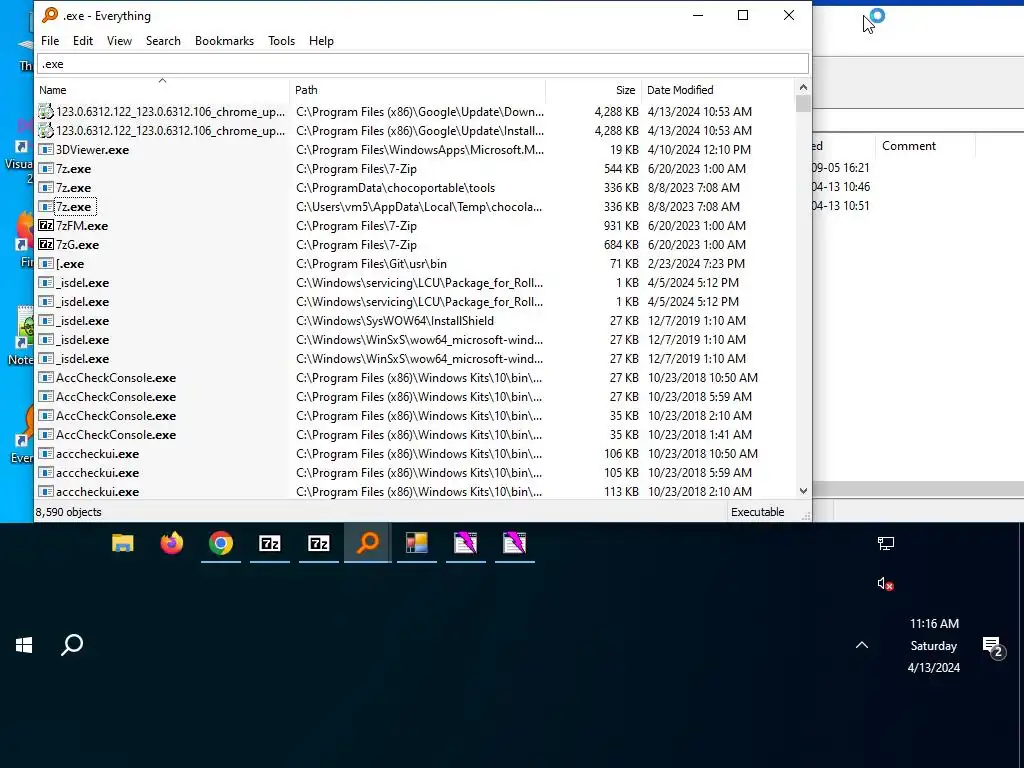
Task: Open the Edit menu
Action: pyautogui.click(x=83, y=40)
